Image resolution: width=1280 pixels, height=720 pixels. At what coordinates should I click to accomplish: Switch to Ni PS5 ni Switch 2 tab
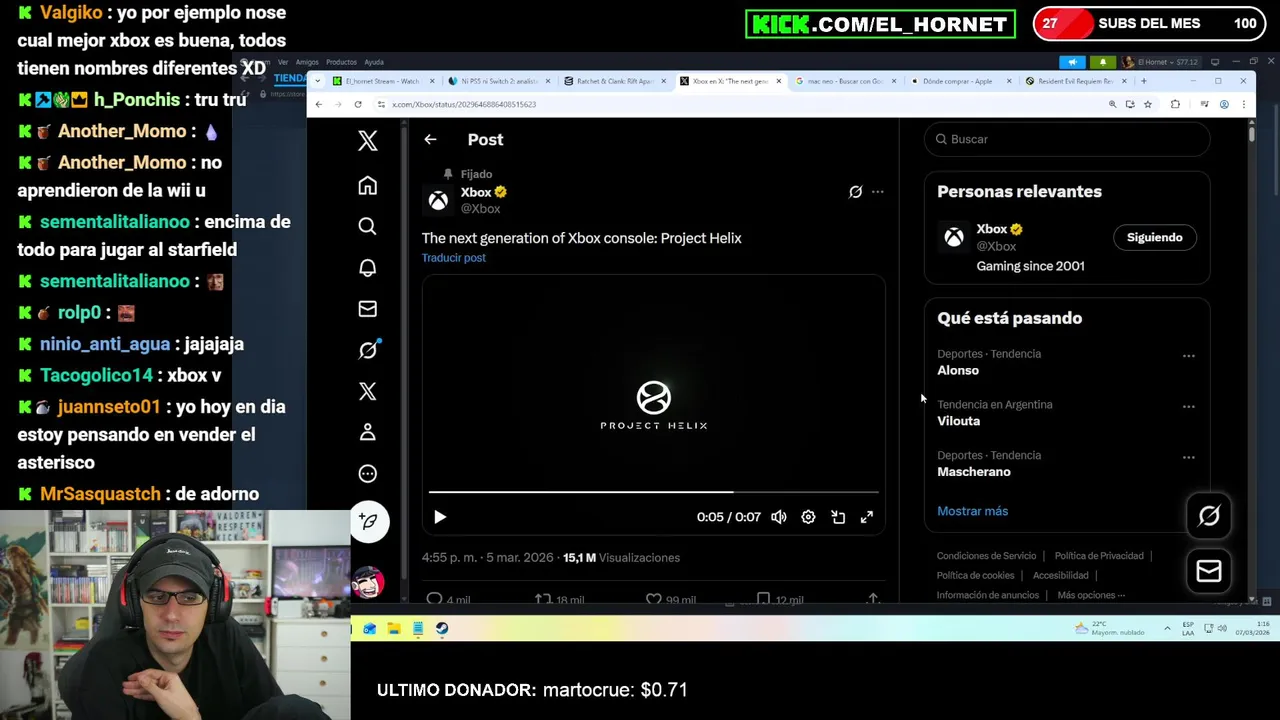tap(499, 81)
